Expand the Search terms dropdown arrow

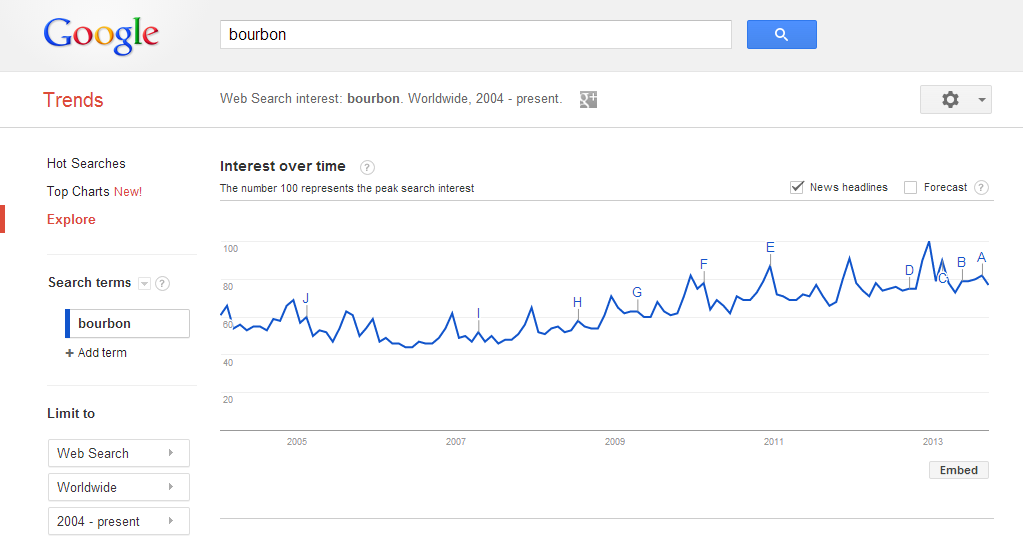[x=145, y=283]
